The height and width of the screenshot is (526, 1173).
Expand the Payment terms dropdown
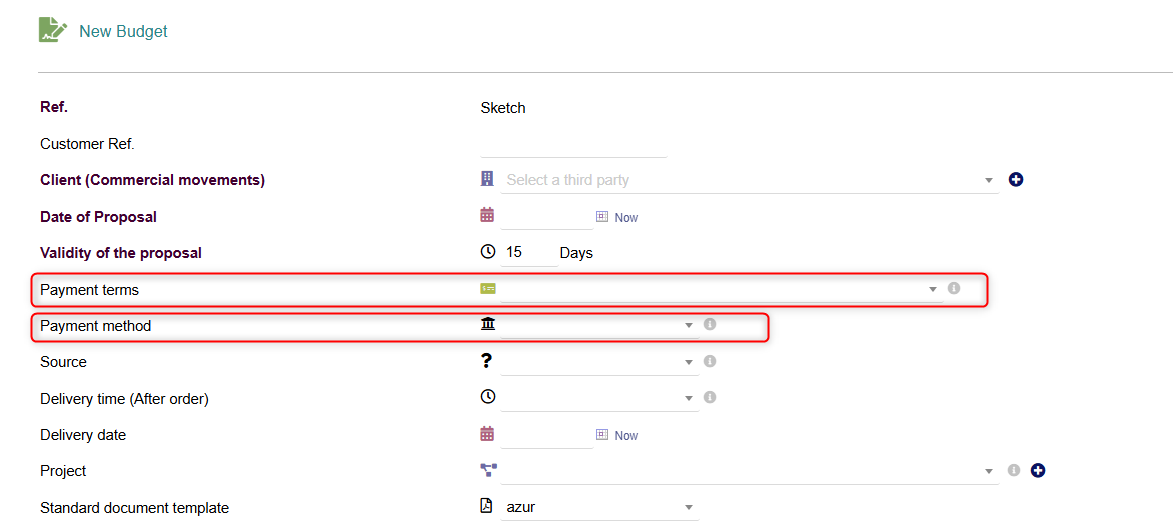click(721, 289)
